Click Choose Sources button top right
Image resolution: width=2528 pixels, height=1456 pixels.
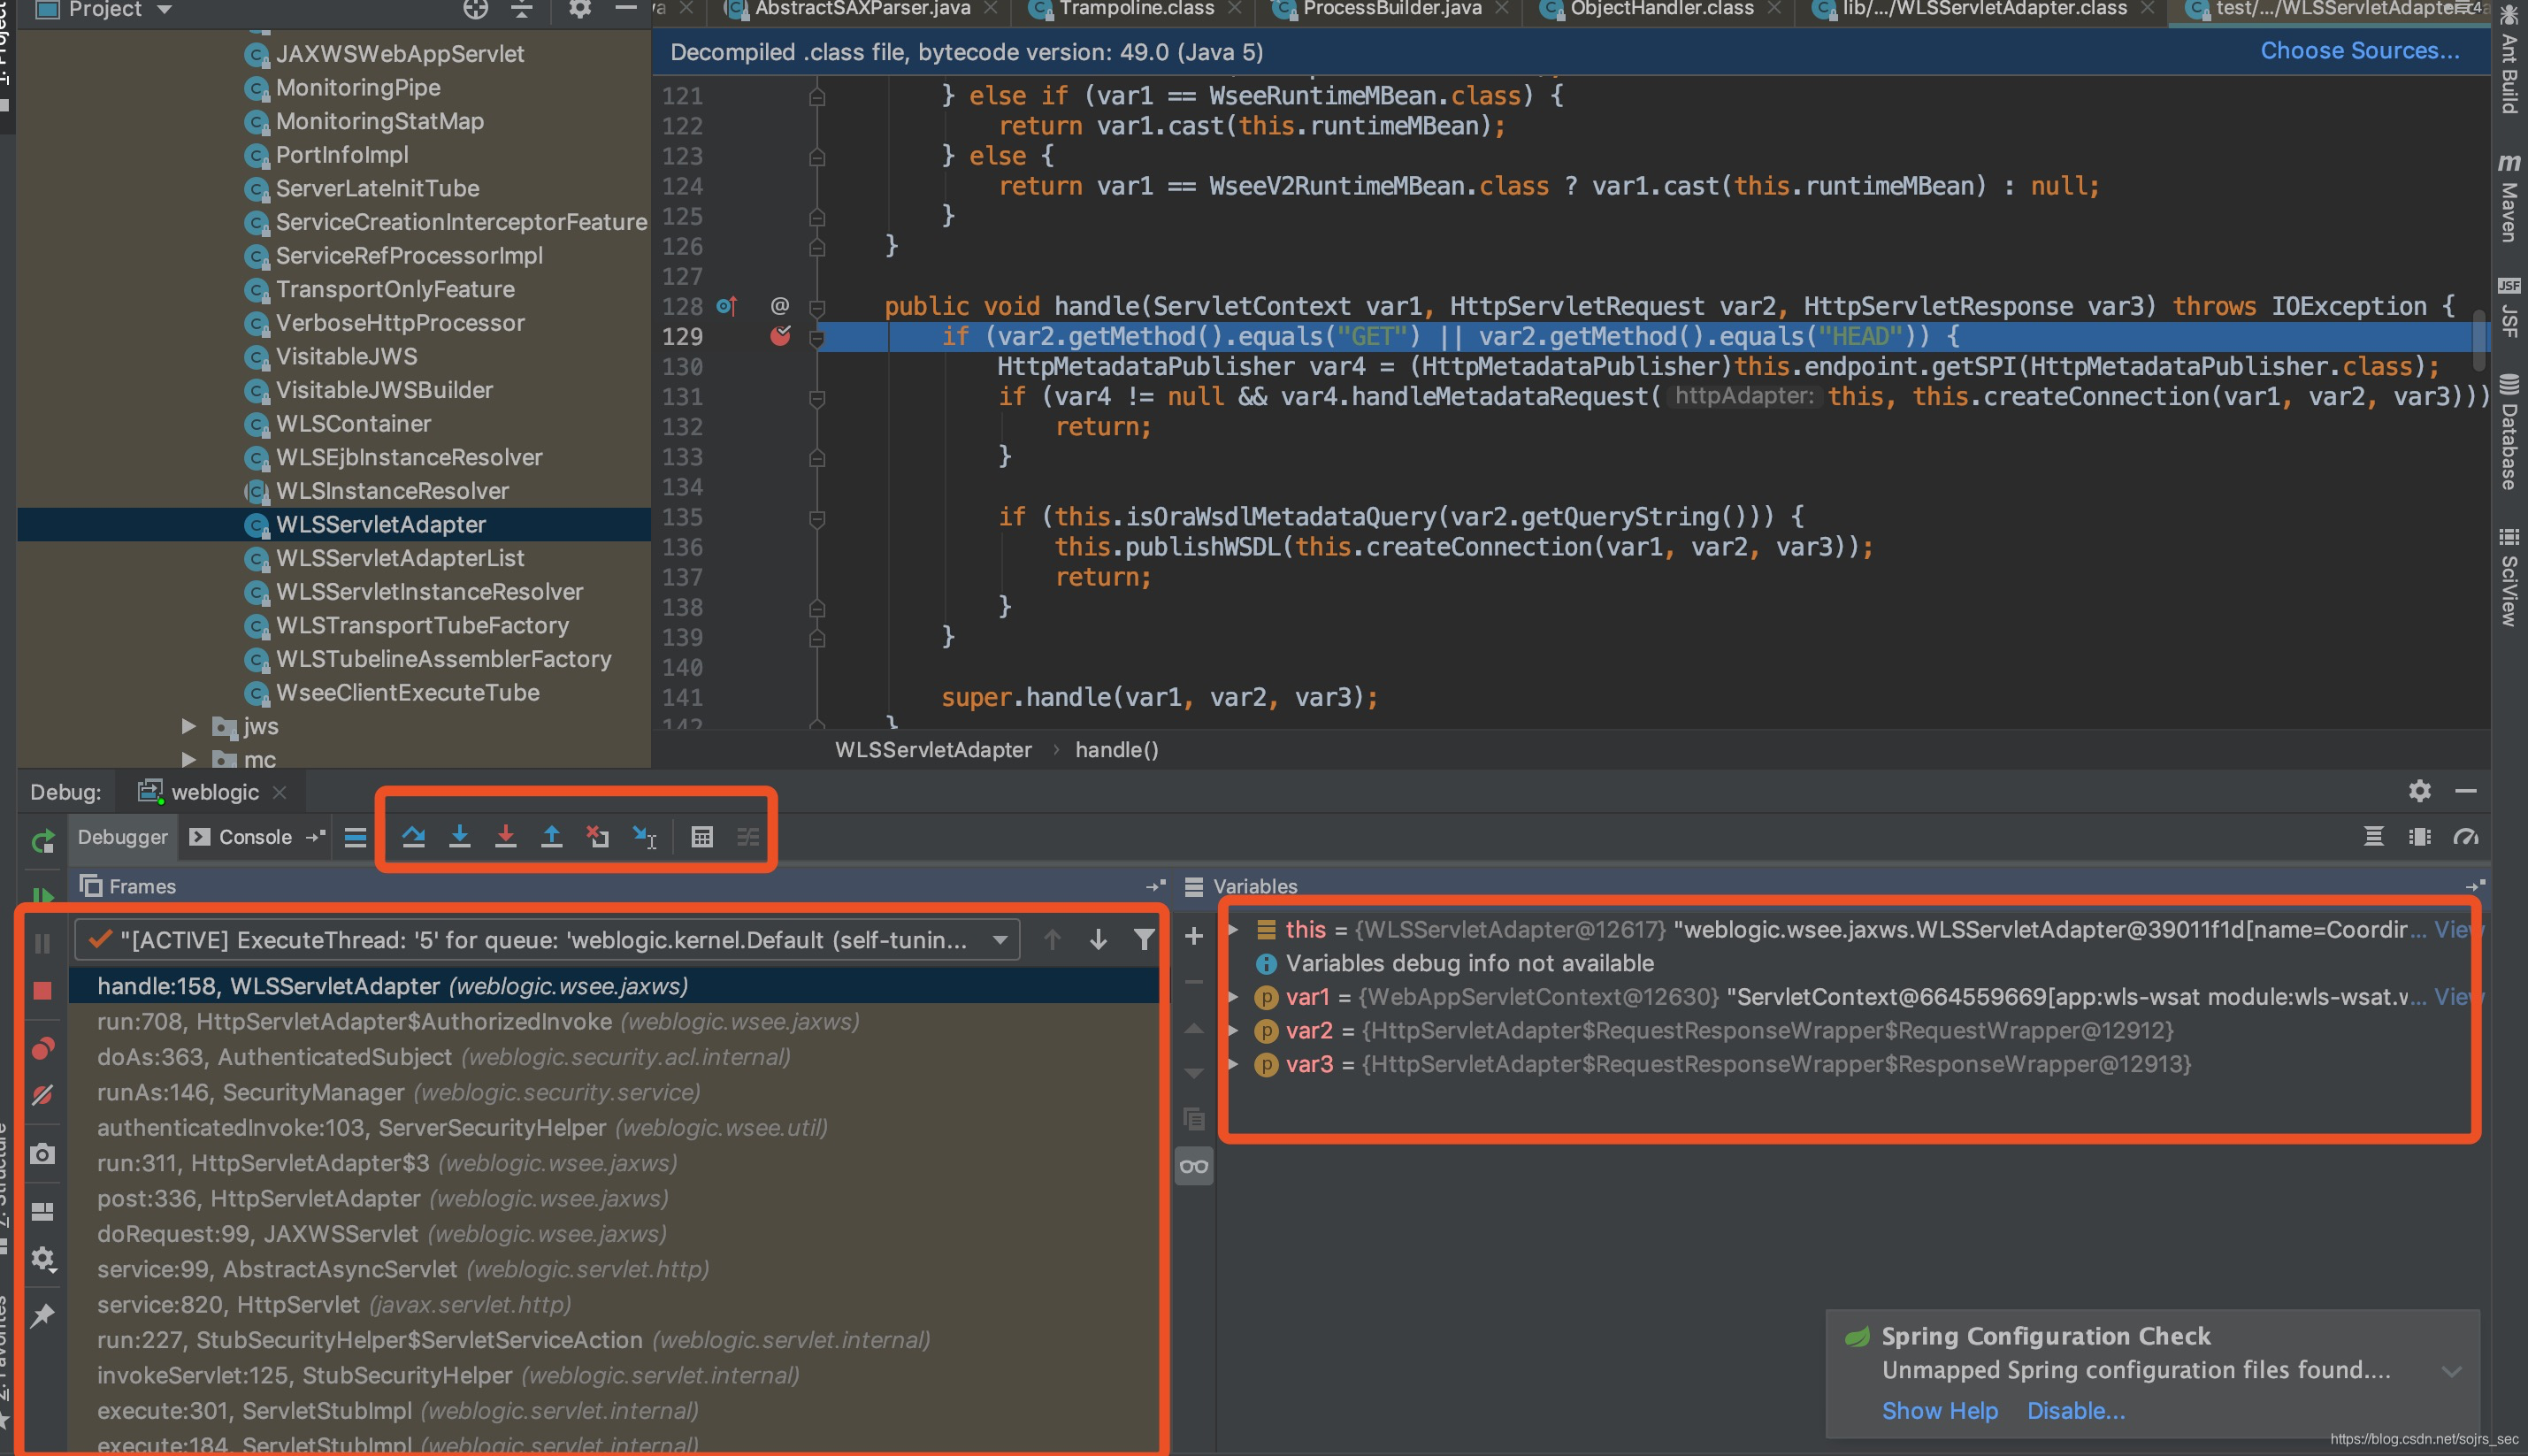2355,50
